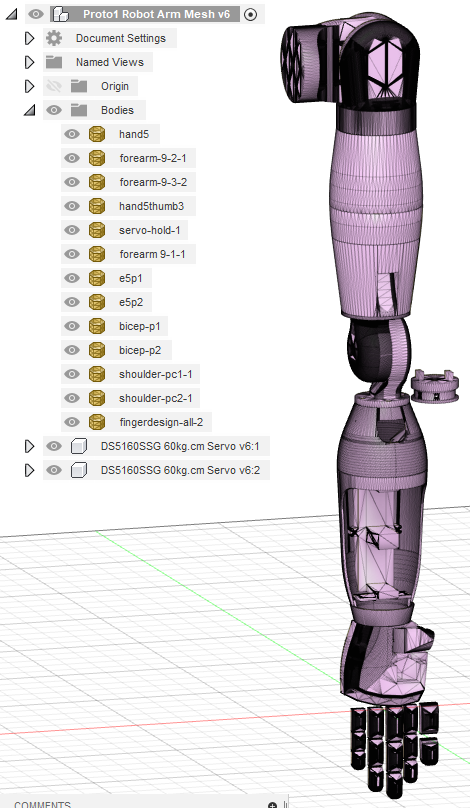Viewport: 470px width, 808px height.
Task: Click component icon of Servo v6:1
Action: (78, 446)
